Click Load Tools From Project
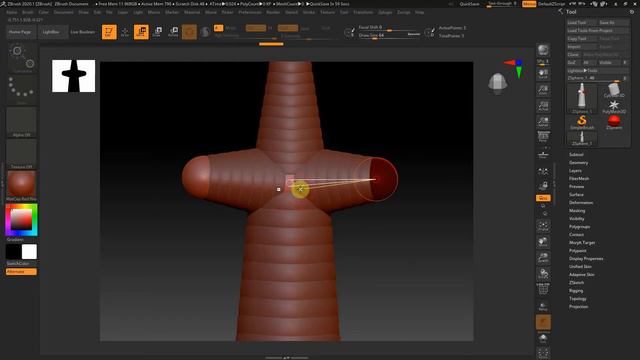Image resolution: width=640 pixels, height=360 pixels. pos(598,31)
